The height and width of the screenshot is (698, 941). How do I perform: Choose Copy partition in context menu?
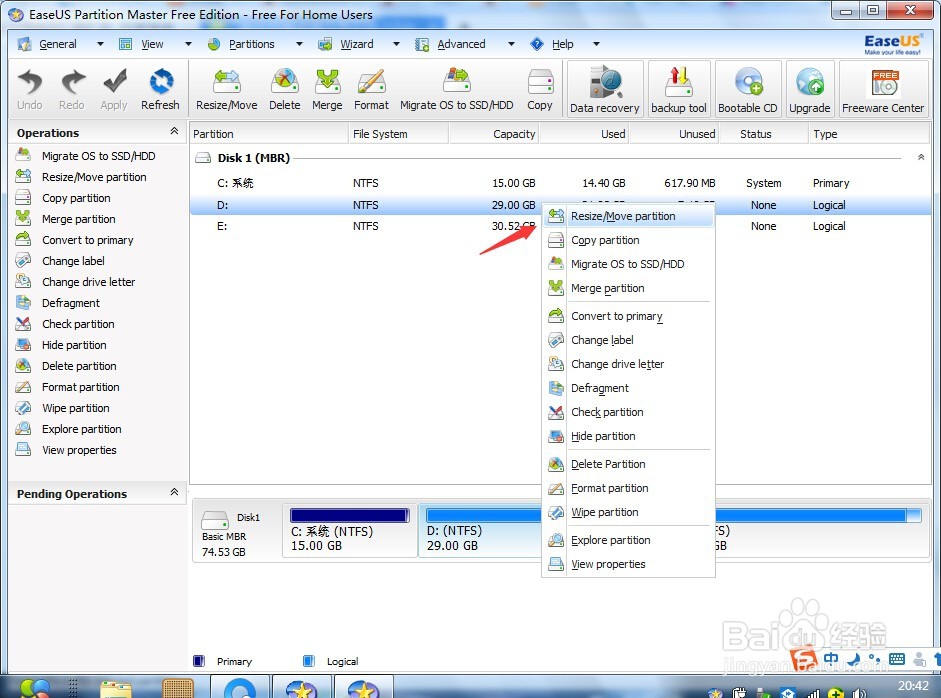[x=628, y=240]
